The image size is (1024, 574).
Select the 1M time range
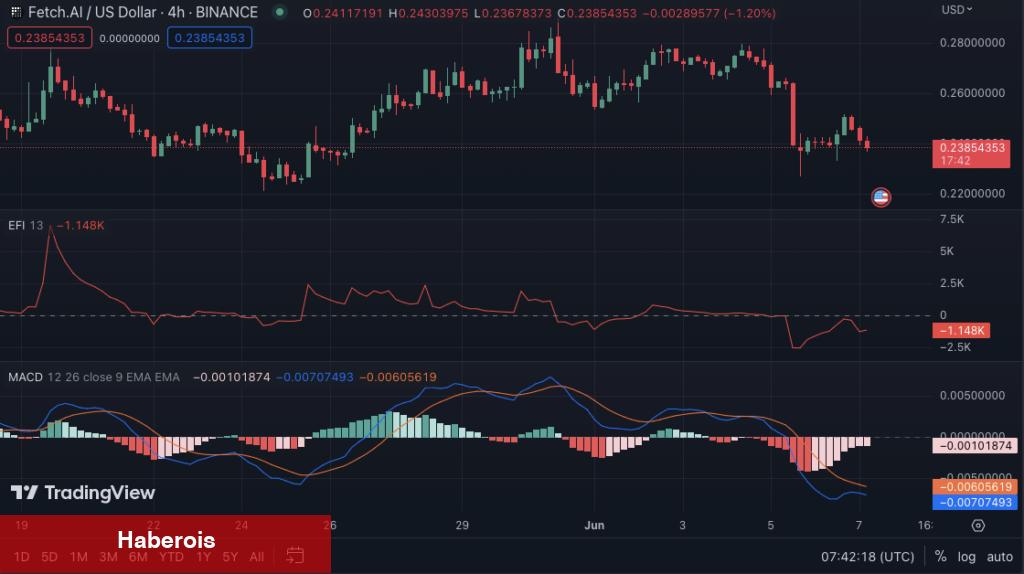coord(78,557)
